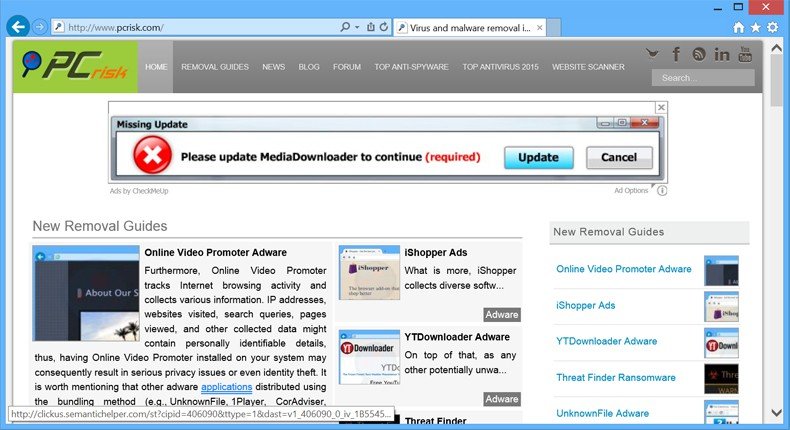790x430 pixels.
Task: Click the PCrisk logo
Action: tap(75, 67)
